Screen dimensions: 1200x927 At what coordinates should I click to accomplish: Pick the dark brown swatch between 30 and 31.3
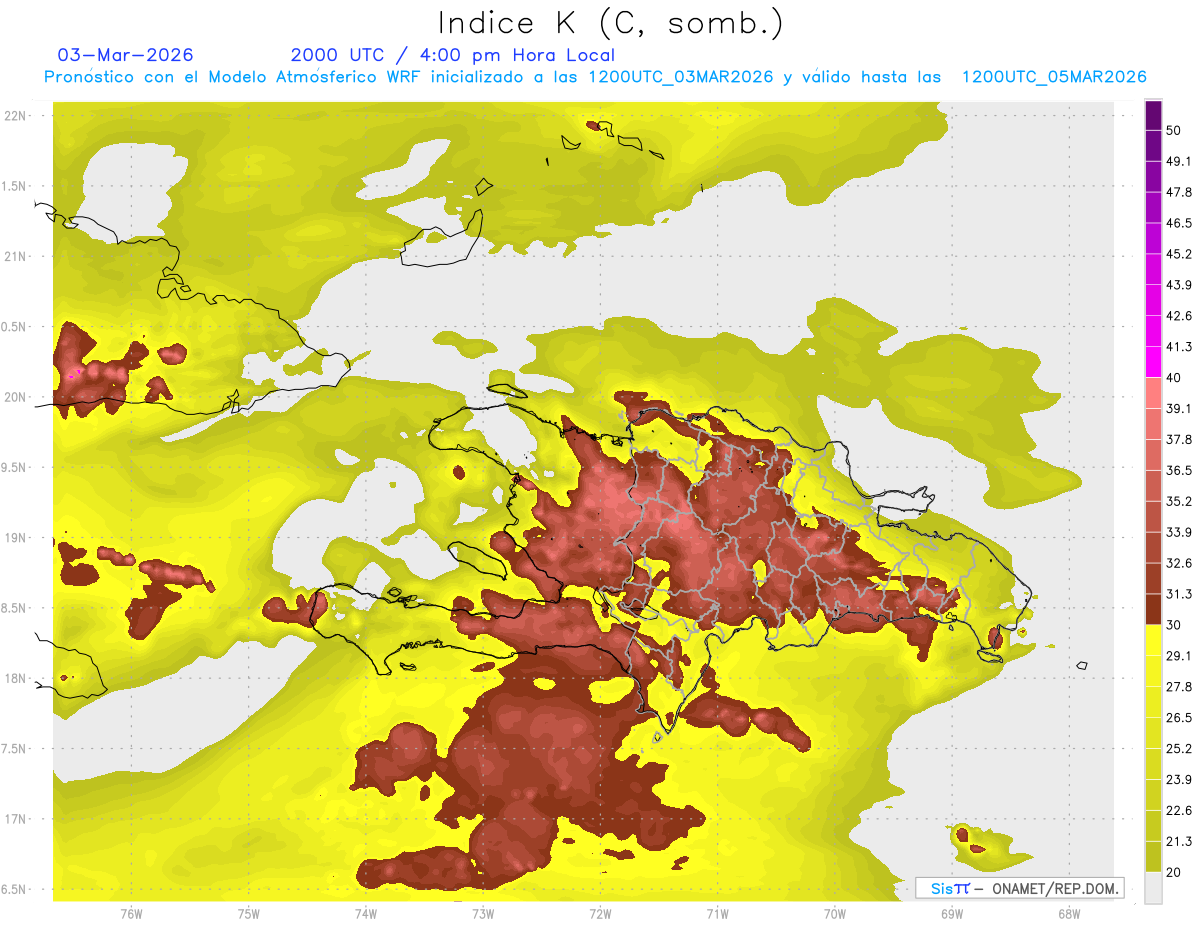[x=1153, y=610]
